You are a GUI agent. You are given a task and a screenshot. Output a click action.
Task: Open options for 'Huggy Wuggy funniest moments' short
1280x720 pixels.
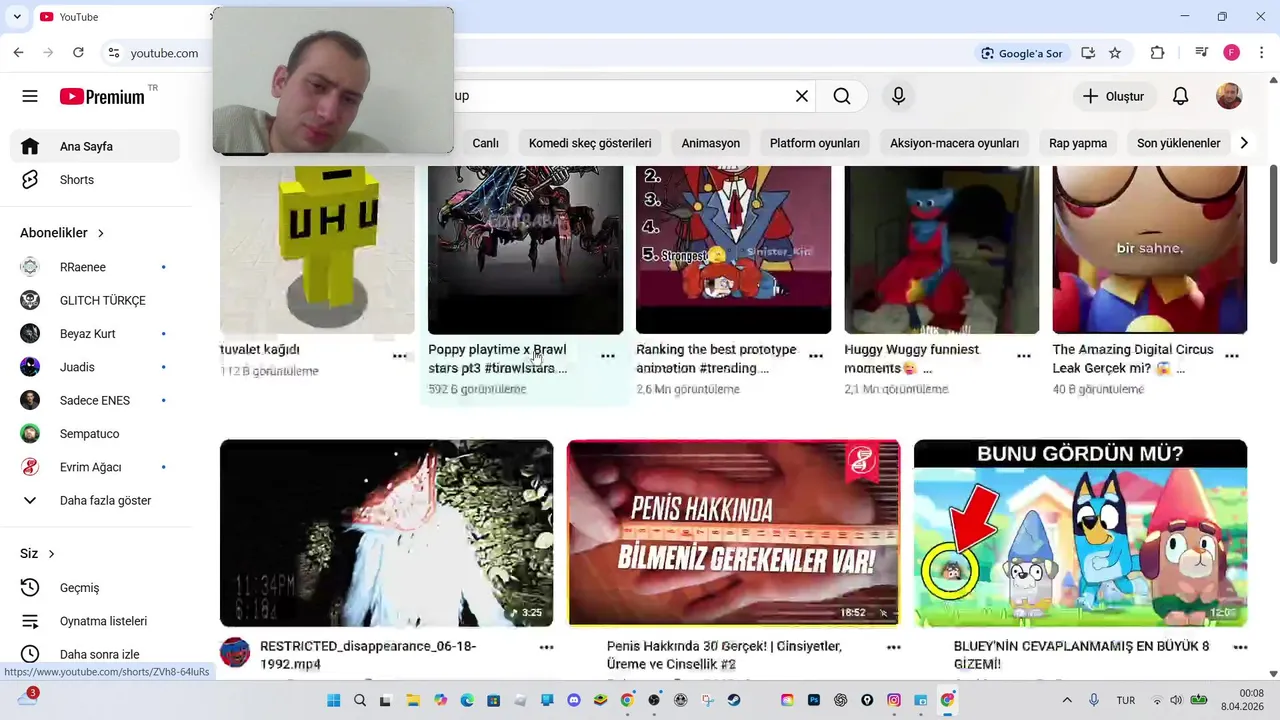coord(1023,356)
